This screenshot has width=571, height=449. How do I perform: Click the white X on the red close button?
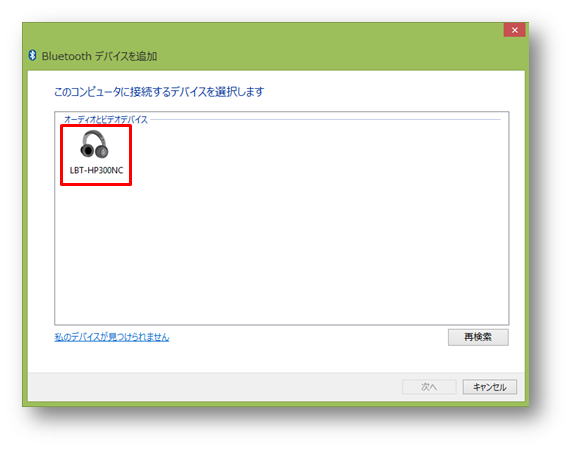point(515,30)
